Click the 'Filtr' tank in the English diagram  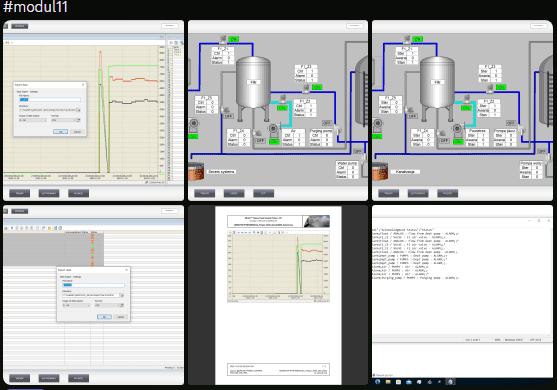point(253,82)
